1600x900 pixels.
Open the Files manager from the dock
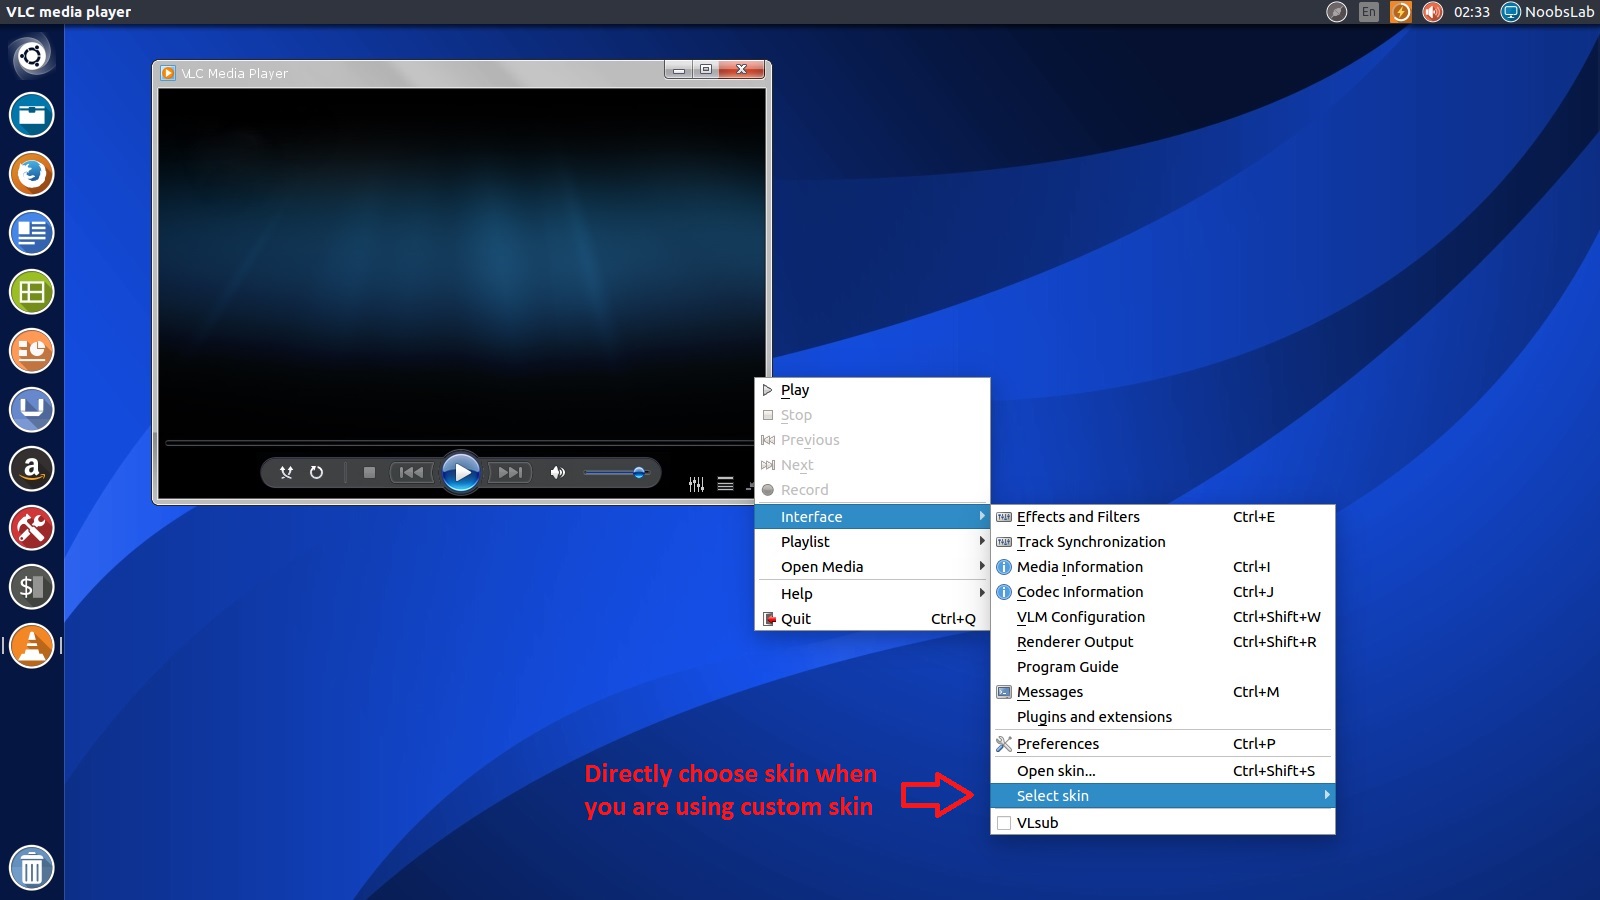pos(32,115)
